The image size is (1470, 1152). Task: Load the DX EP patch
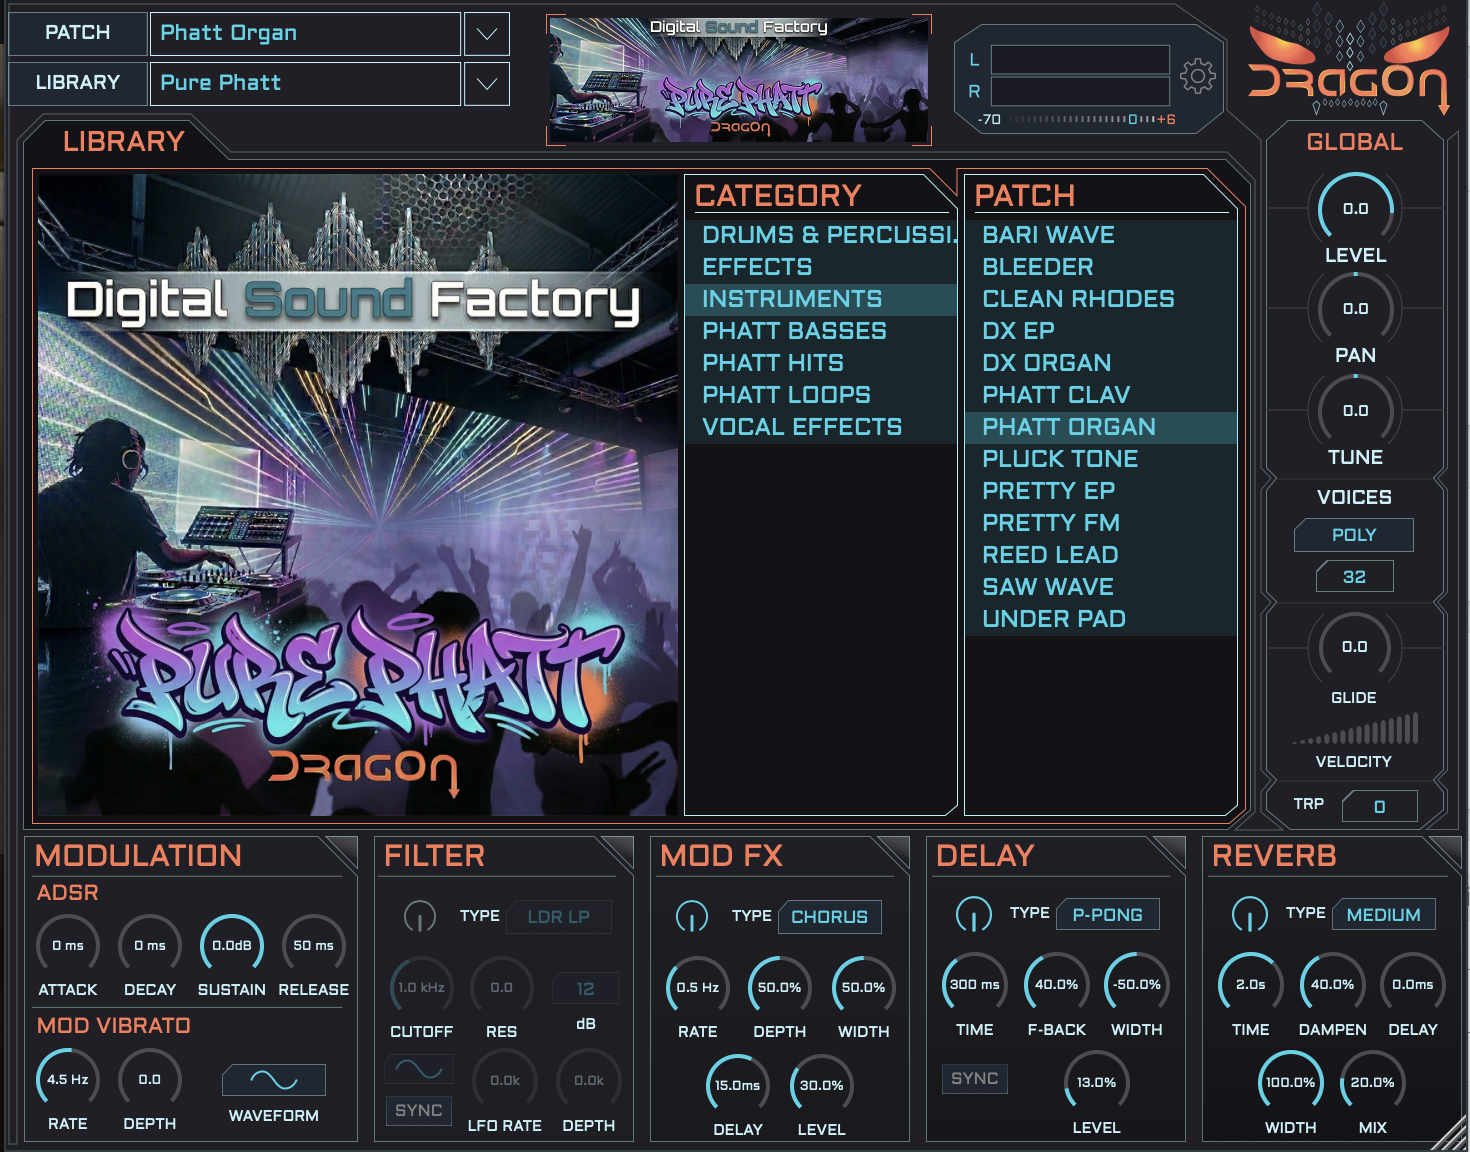tap(1101, 331)
